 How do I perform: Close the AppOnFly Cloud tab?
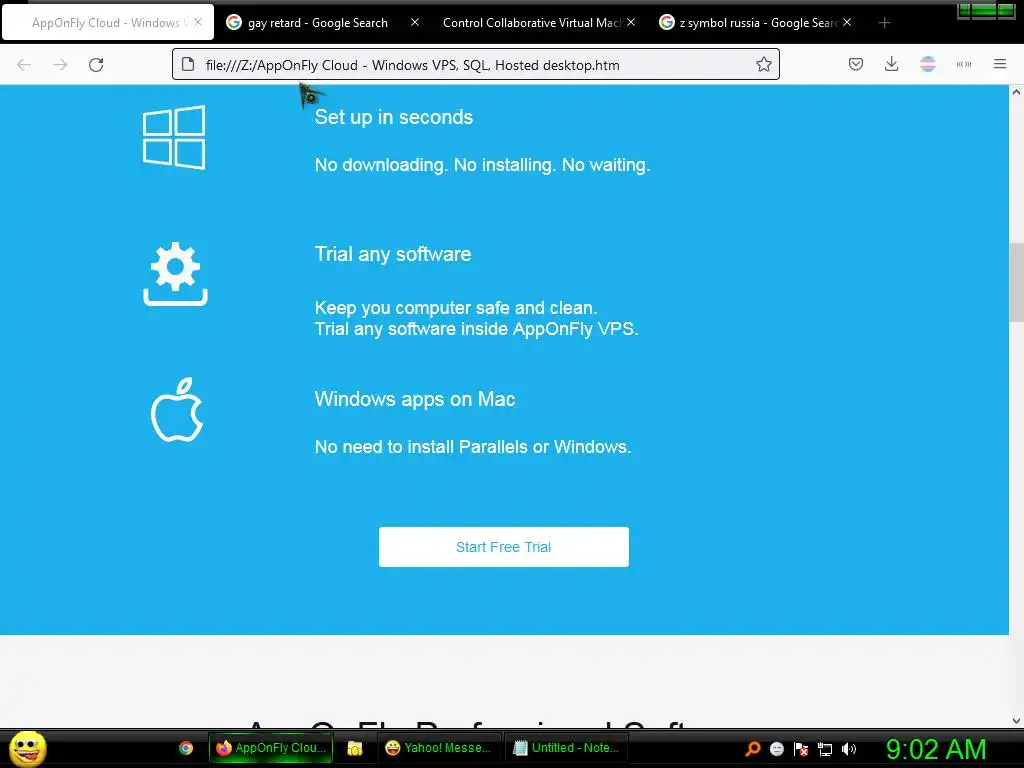coord(198,22)
